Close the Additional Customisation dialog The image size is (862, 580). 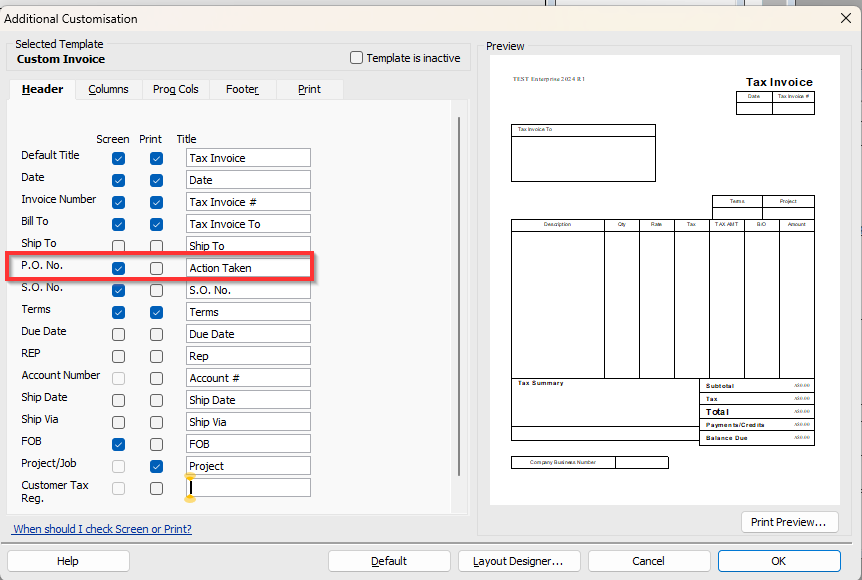846,18
